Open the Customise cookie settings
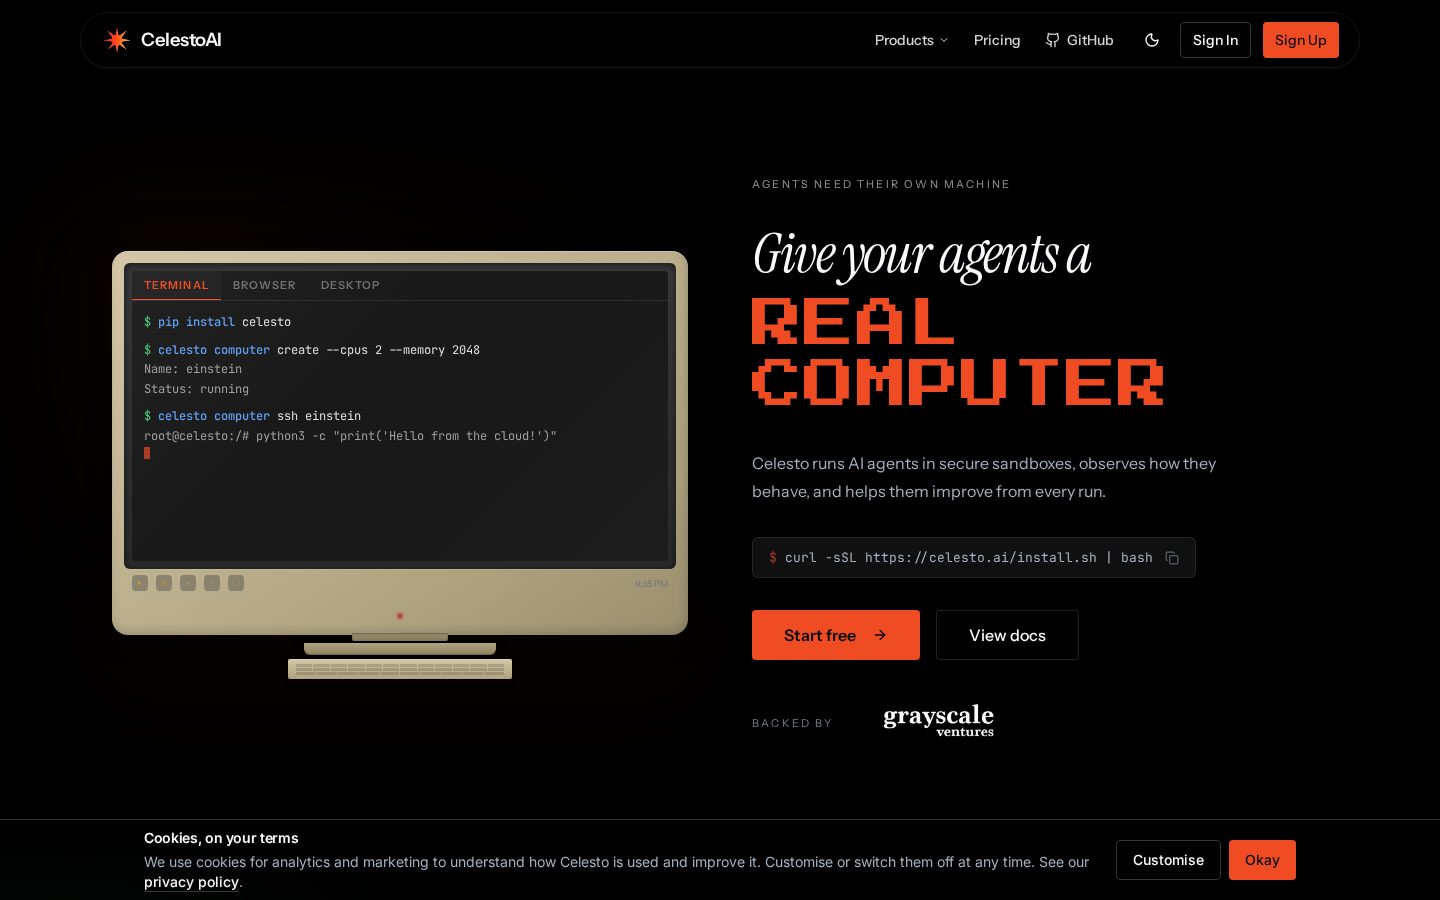 (1168, 860)
